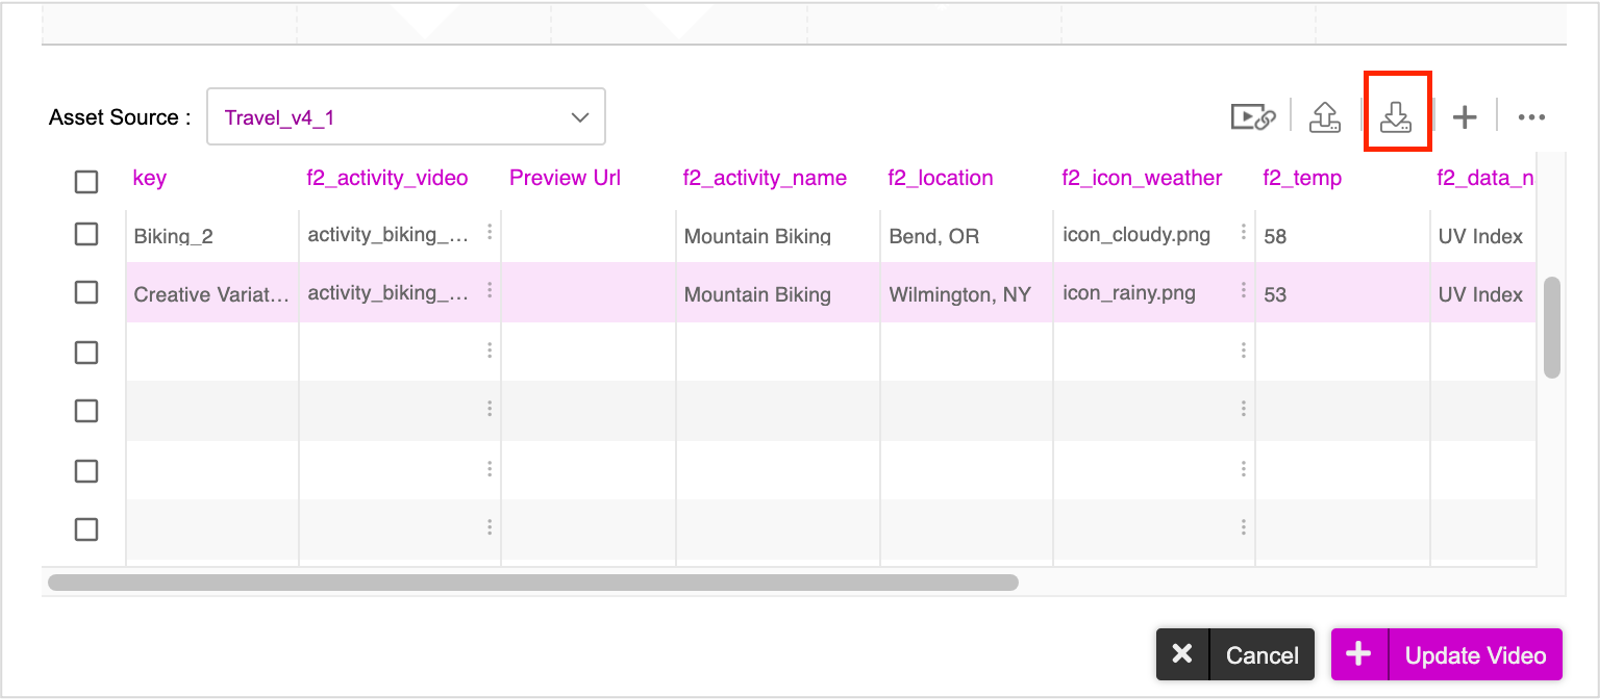Open cell menu beside icon_cloudy.png
Image resolution: width=1602 pixels, height=700 pixels.
tap(1243, 232)
